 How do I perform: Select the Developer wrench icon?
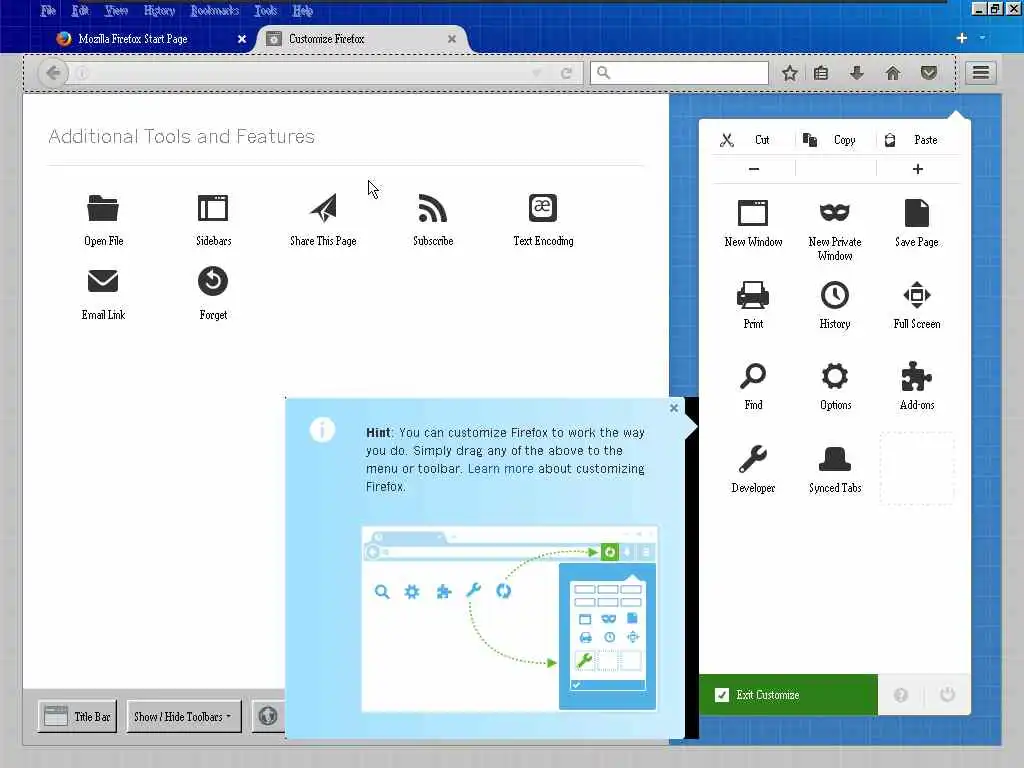753,459
